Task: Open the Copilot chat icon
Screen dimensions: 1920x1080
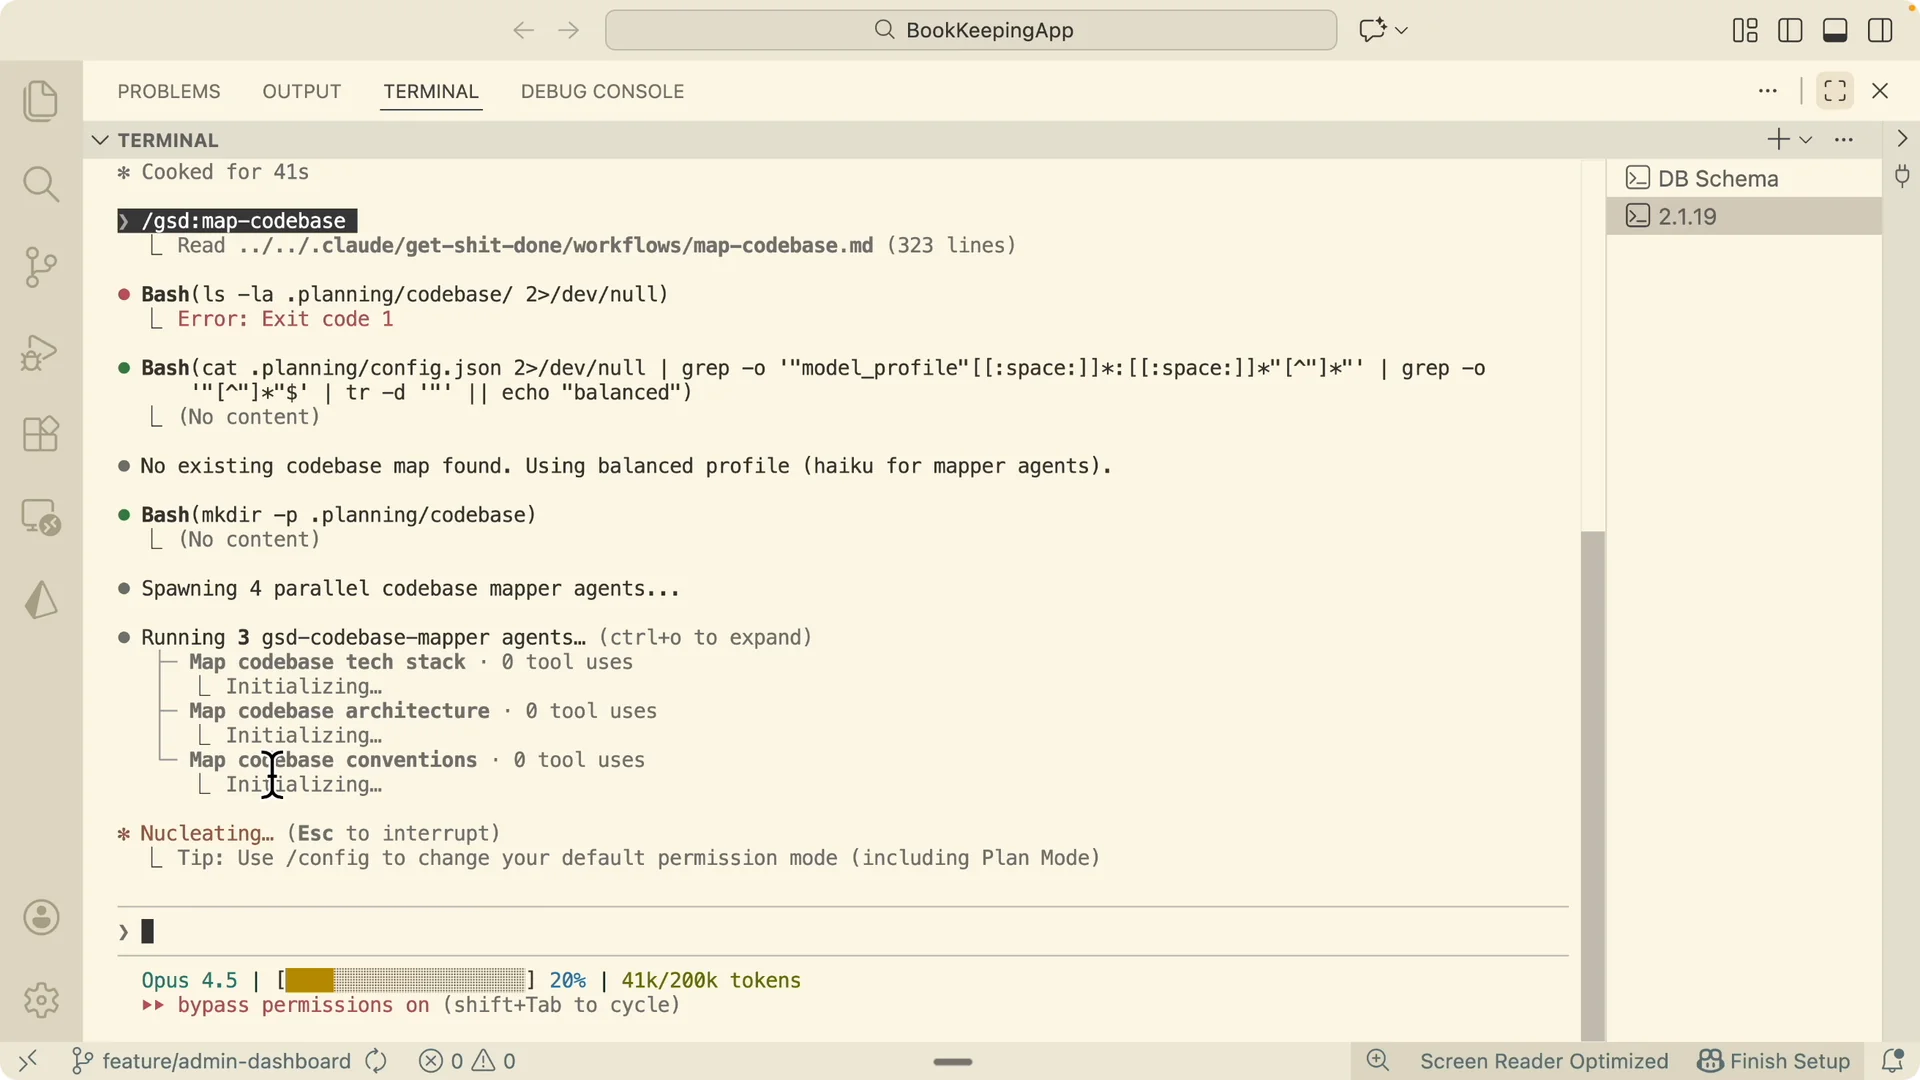Action: (1372, 30)
